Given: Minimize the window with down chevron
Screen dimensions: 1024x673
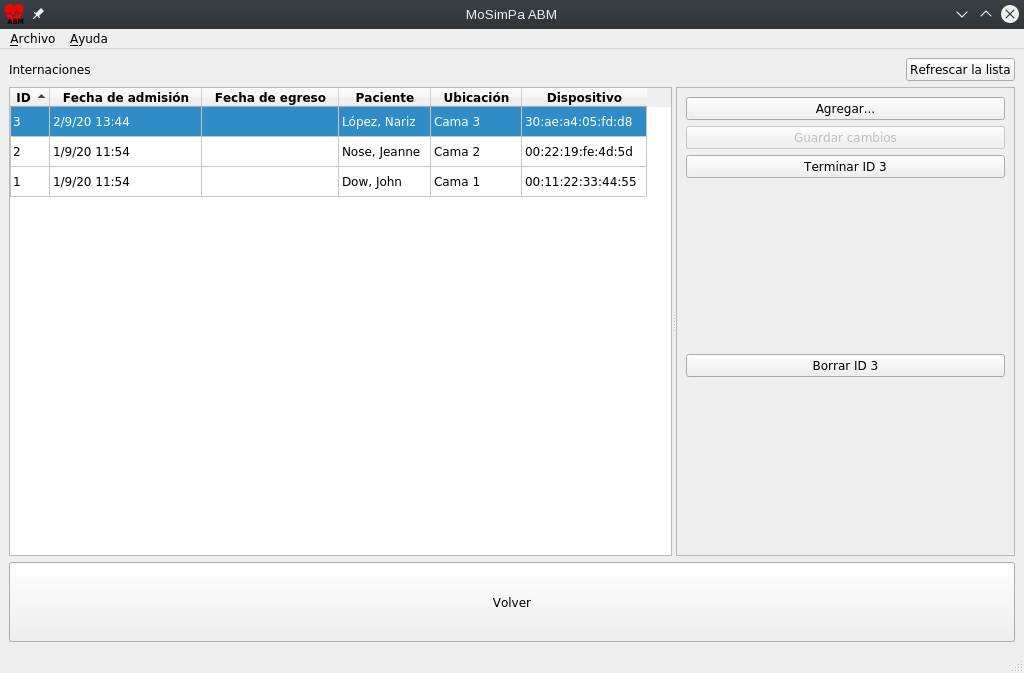Looking at the screenshot, I should pos(962,14).
